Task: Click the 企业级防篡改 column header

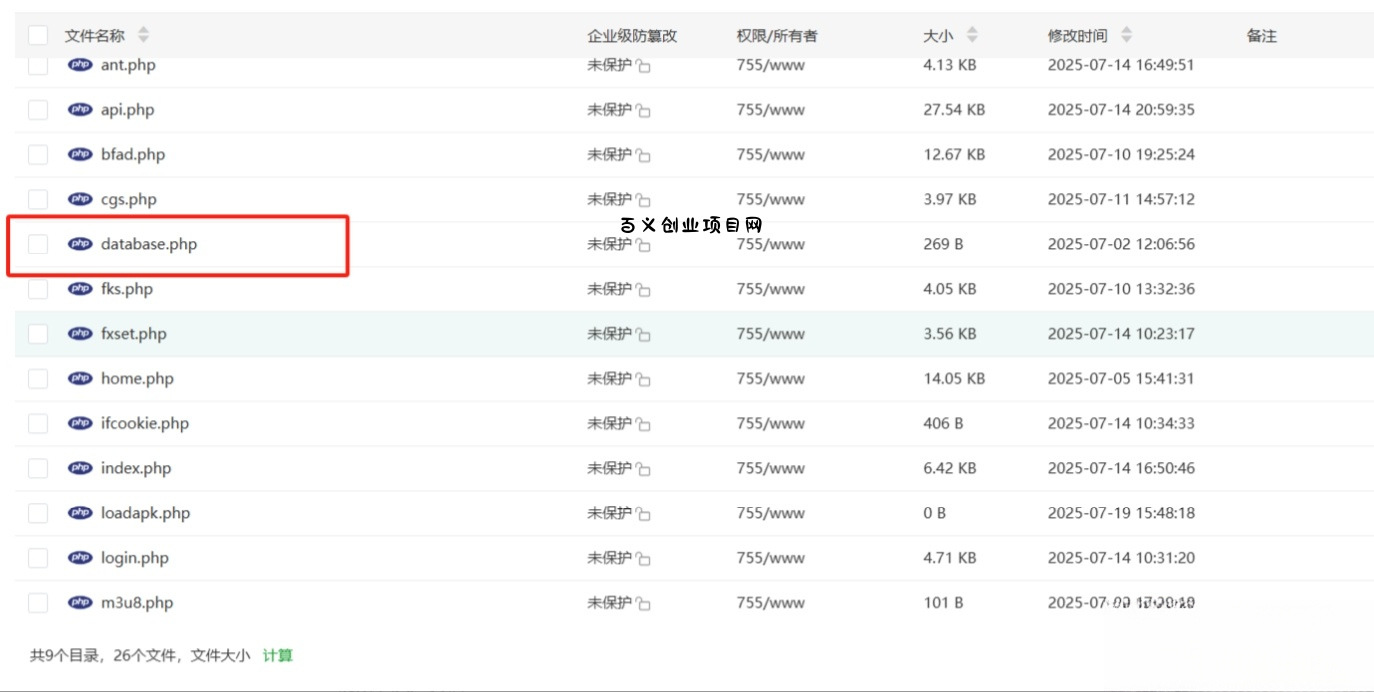Action: (632, 36)
